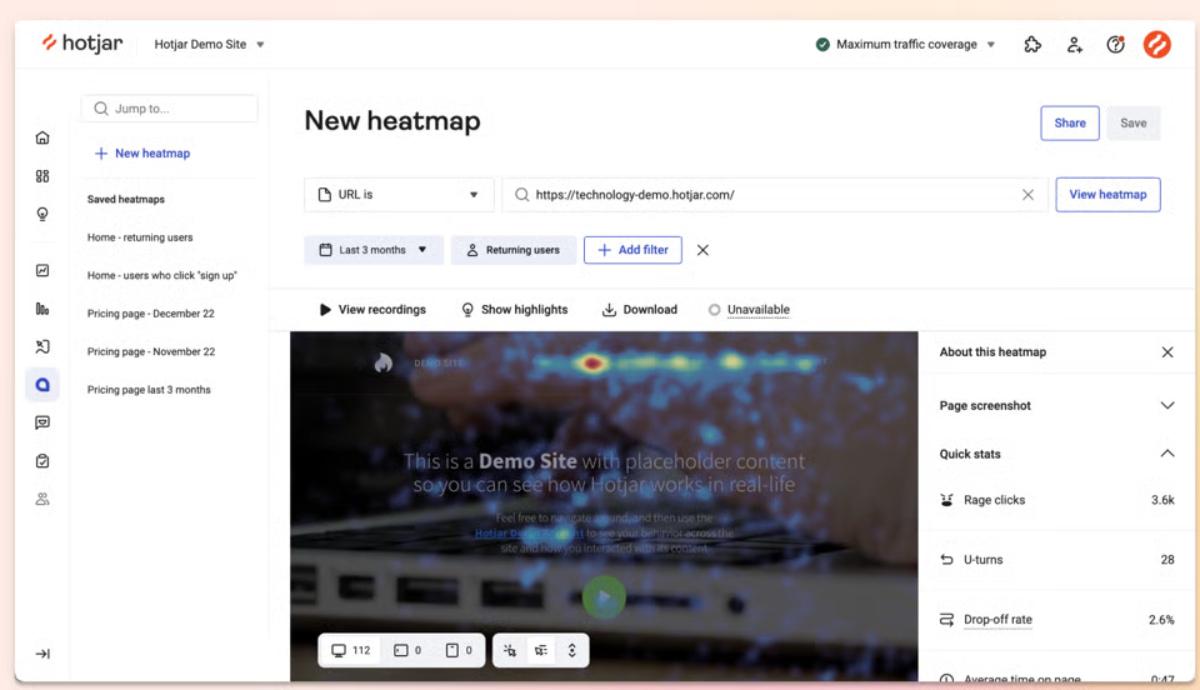Click the Jump to search field

point(169,109)
